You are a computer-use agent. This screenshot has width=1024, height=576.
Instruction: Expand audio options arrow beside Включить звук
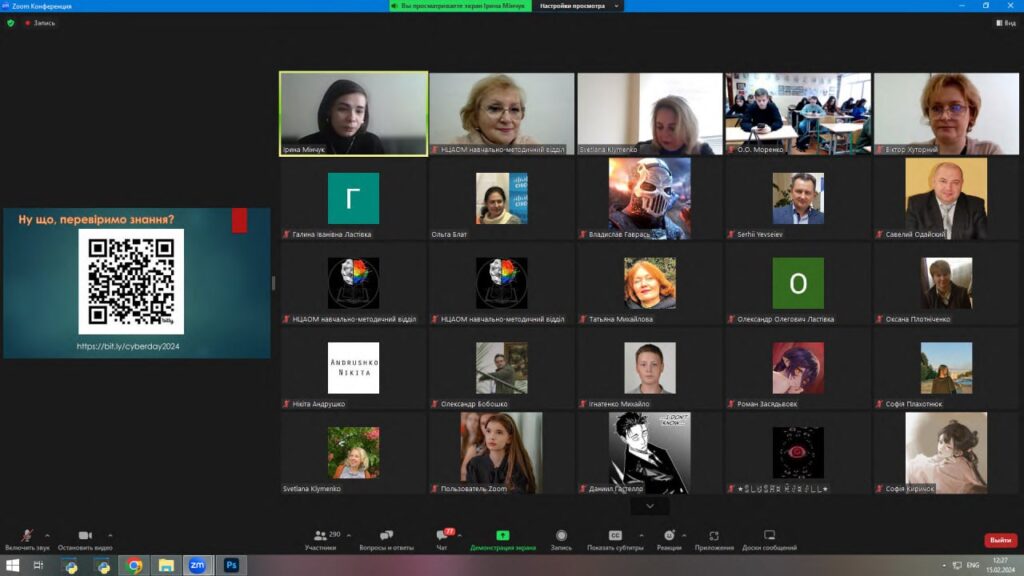[47, 535]
